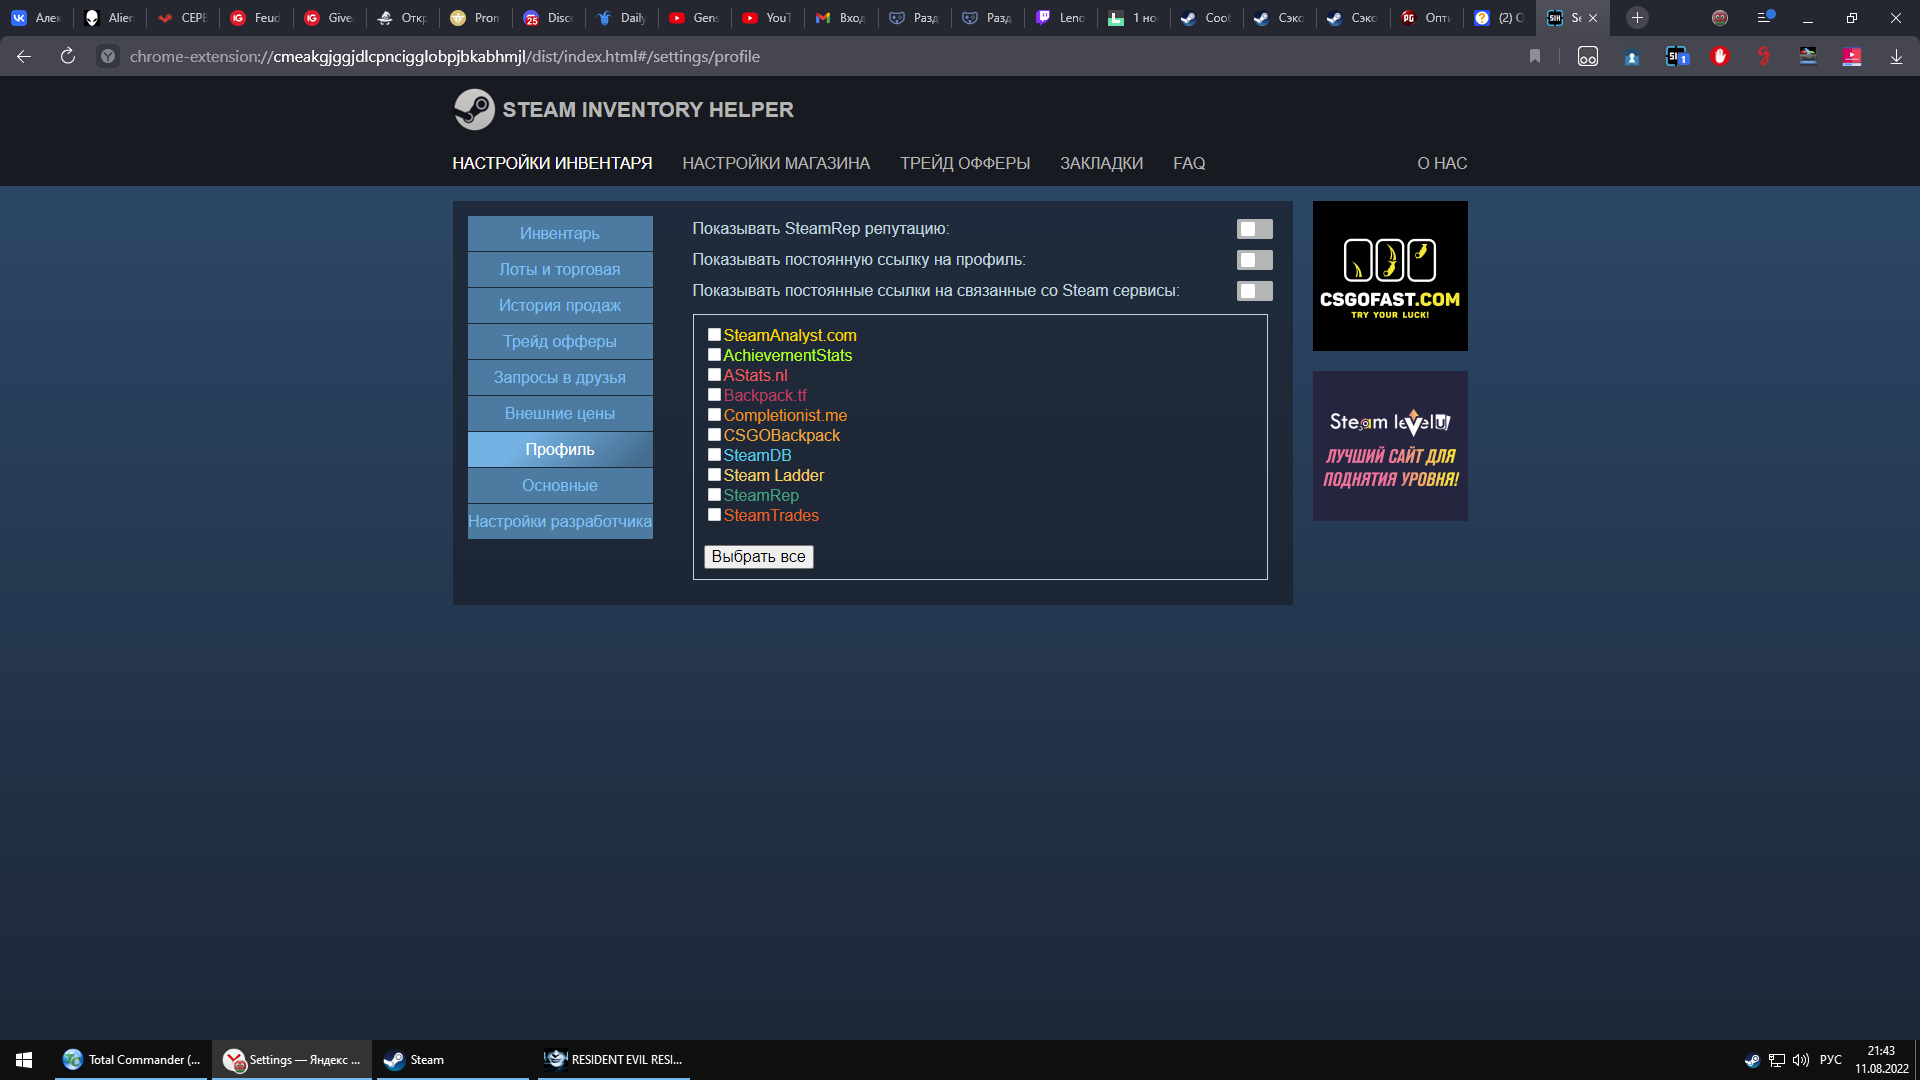Open the Windows Start menu

click(x=24, y=1060)
